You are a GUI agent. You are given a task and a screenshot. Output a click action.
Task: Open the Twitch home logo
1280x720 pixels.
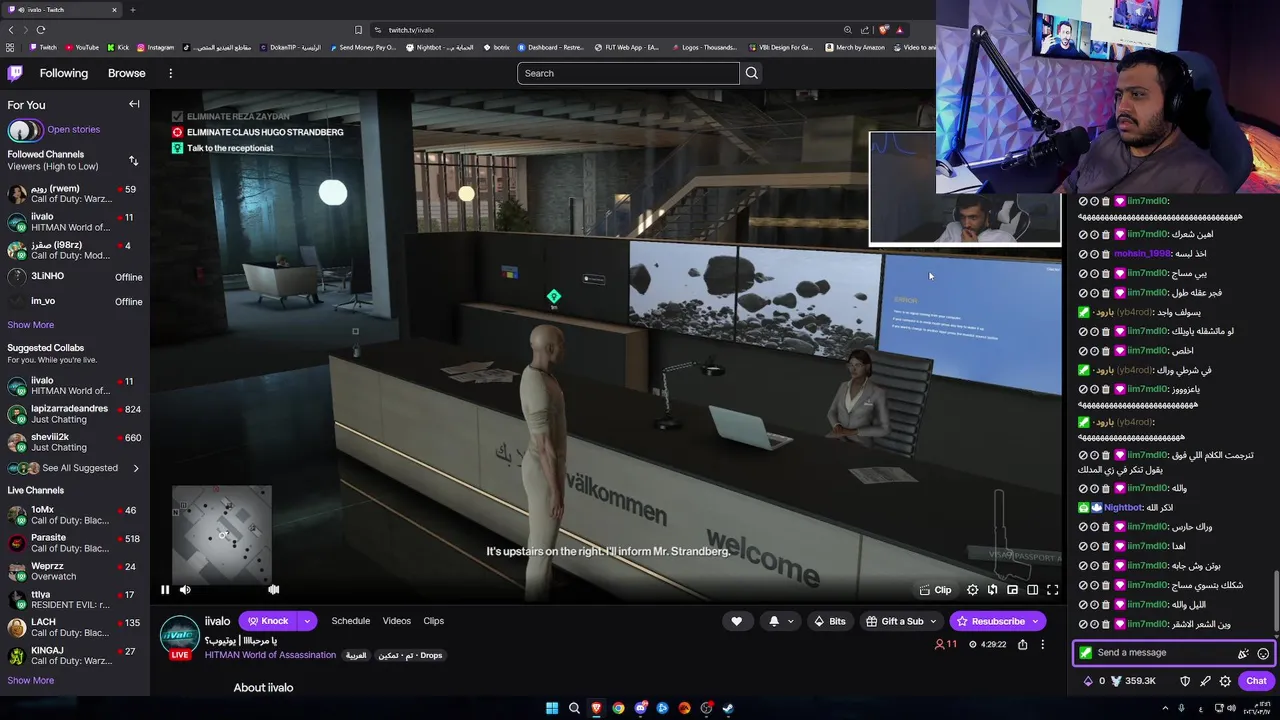pos(15,73)
